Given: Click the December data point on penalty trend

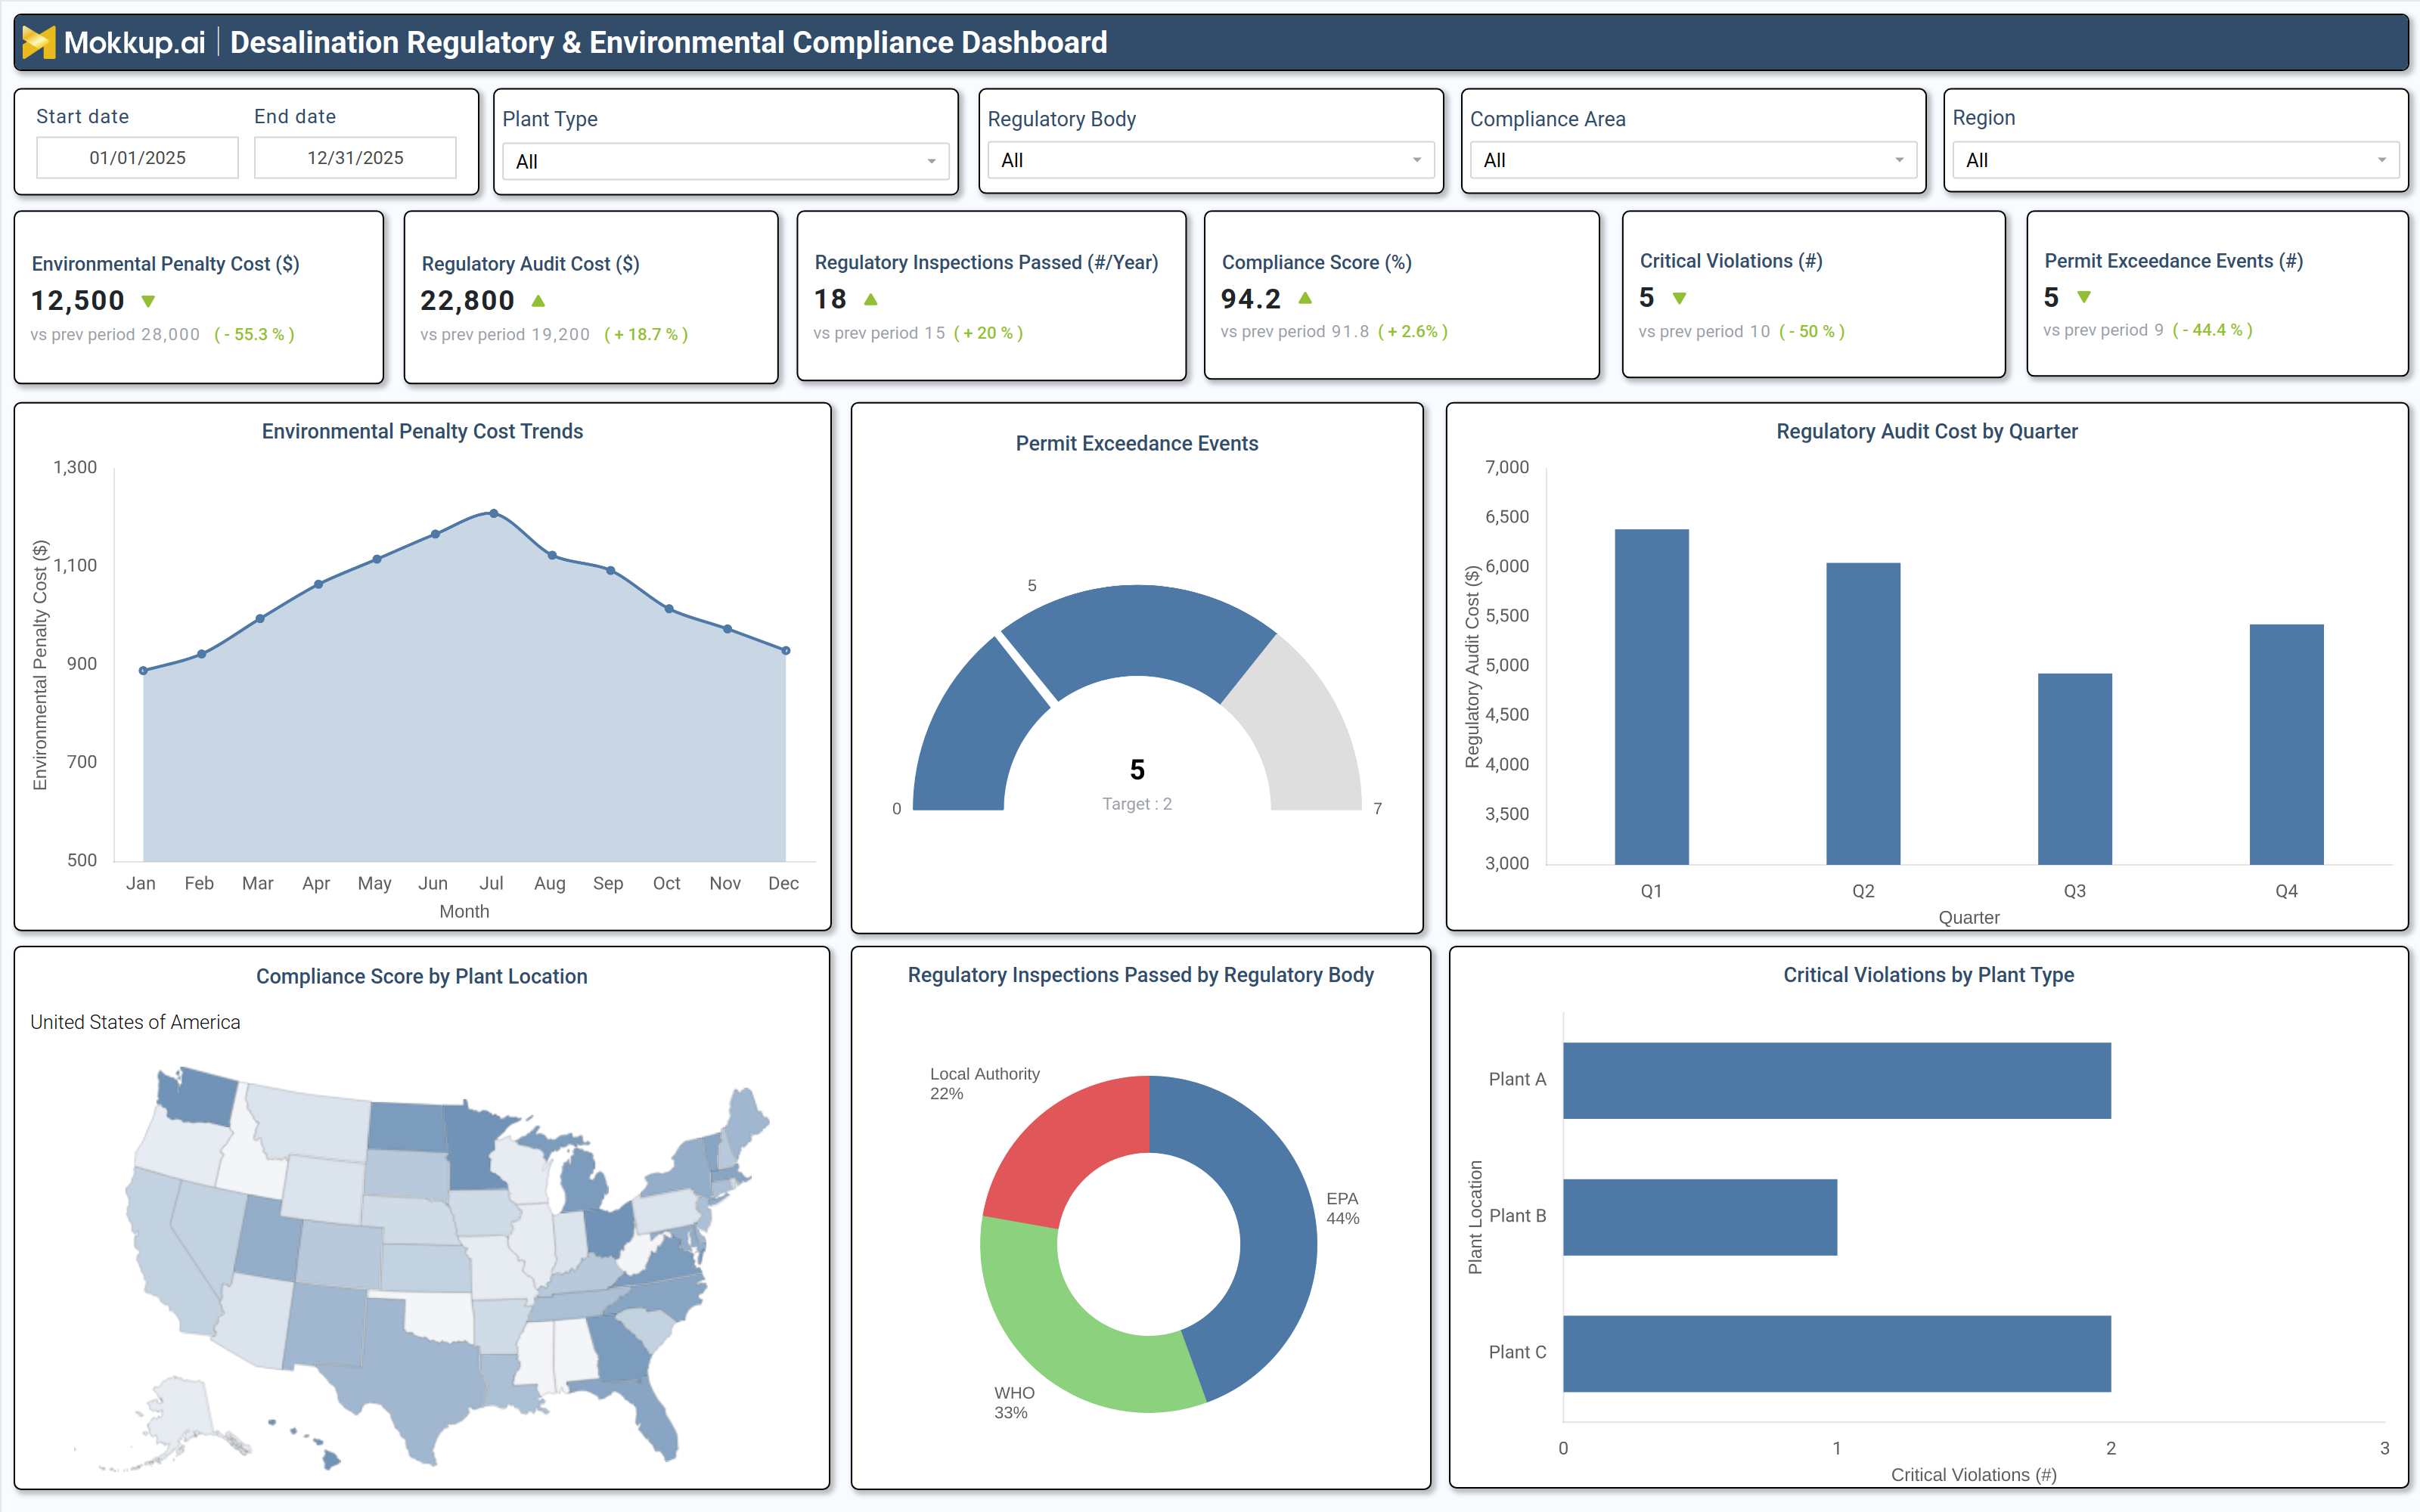Looking at the screenshot, I should click(x=786, y=651).
